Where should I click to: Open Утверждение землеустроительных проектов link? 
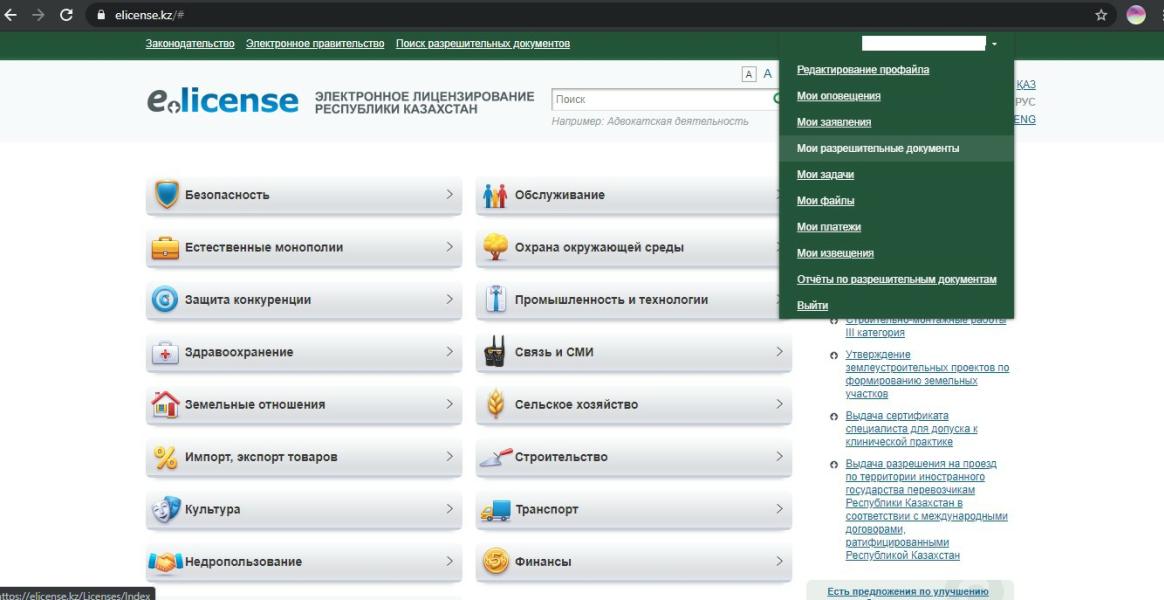coord(926,374)
